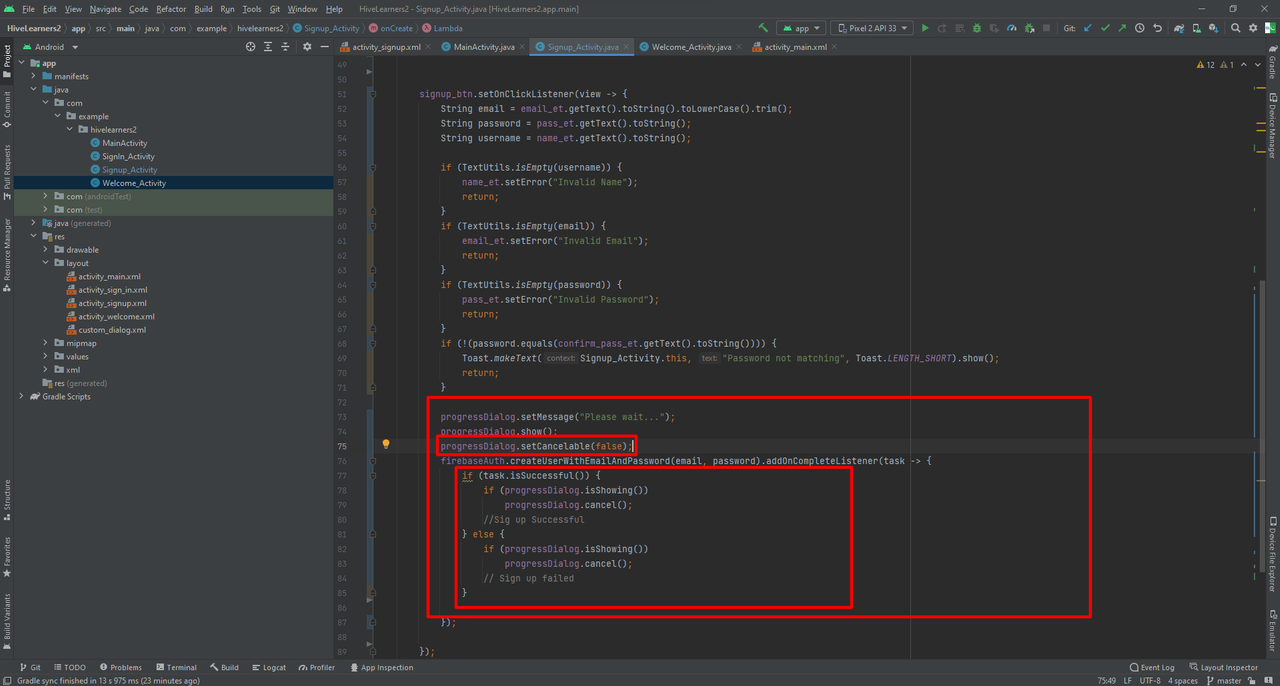Open the Device Manager toolbar icon
The width and height of the screenshot is (1280, 686).
[x=1197, y=28]
